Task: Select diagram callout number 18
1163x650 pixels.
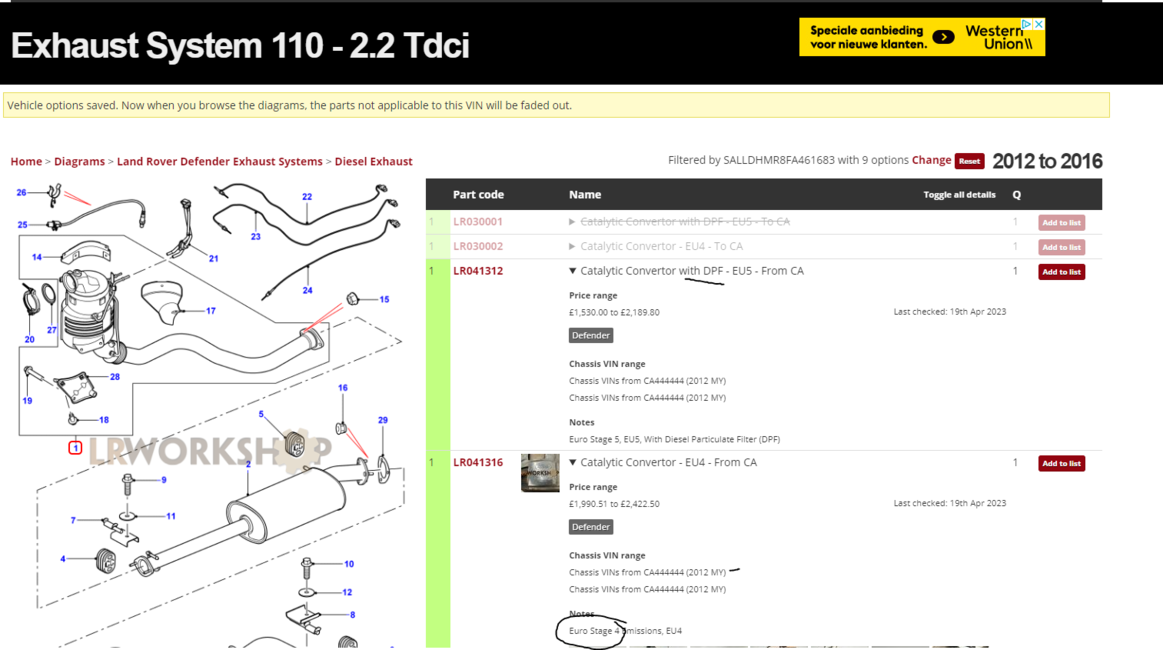Action: tap(104, 420)
